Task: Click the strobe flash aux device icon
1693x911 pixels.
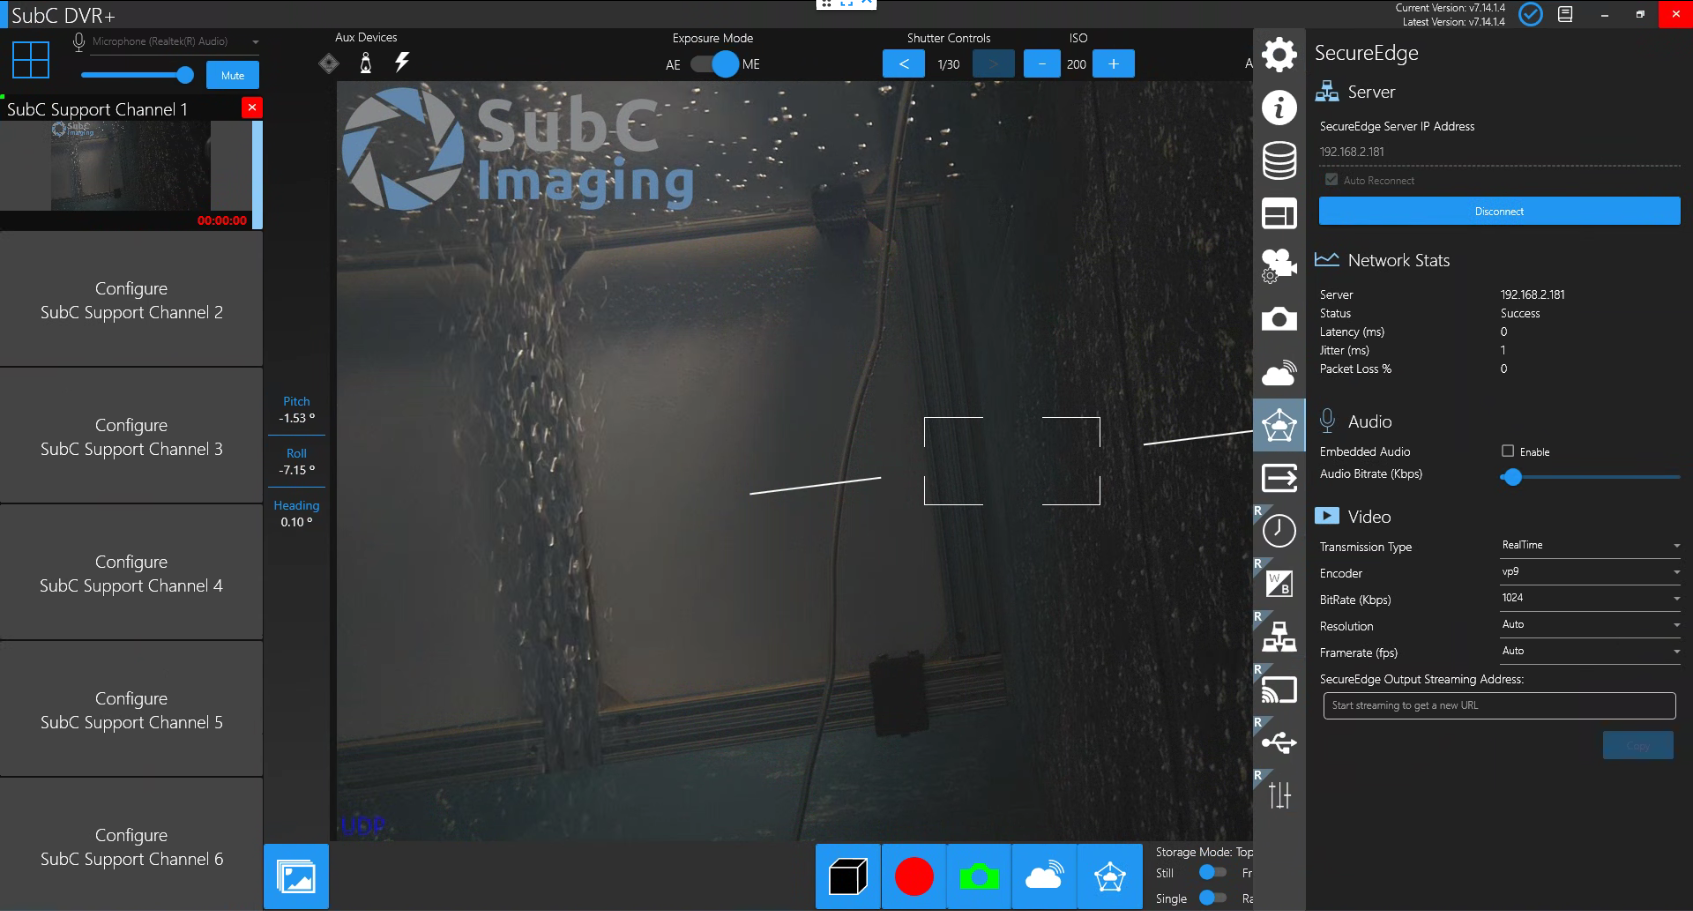Action: click(402, 63)
